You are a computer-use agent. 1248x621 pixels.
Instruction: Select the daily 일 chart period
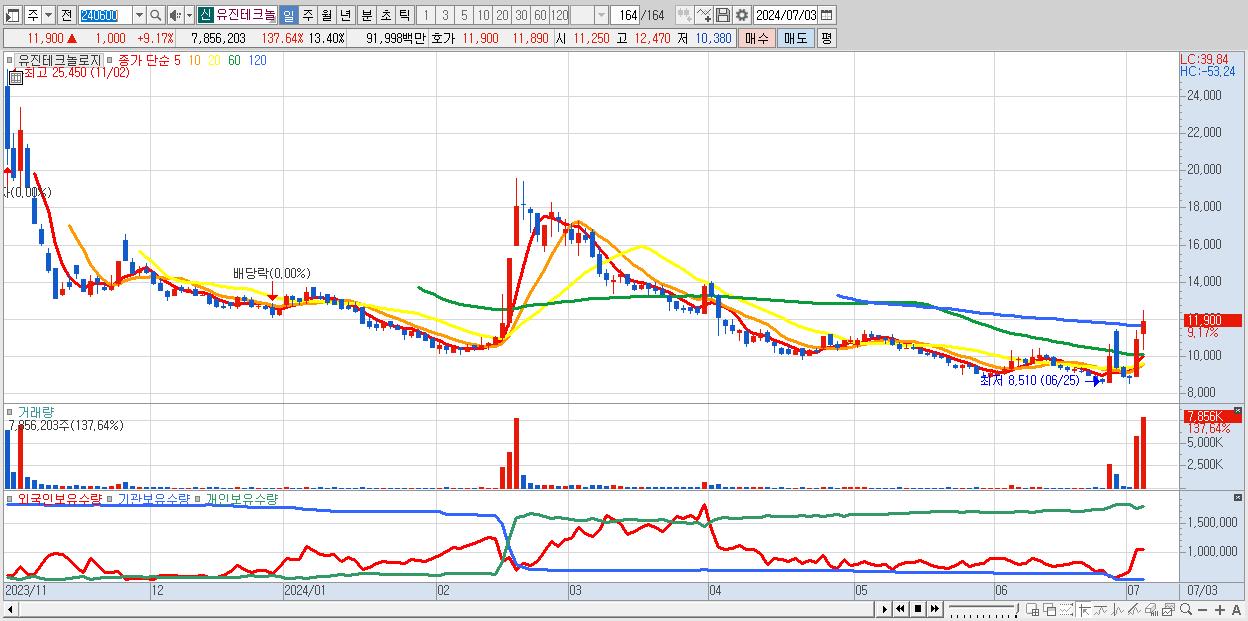(288, 15)
